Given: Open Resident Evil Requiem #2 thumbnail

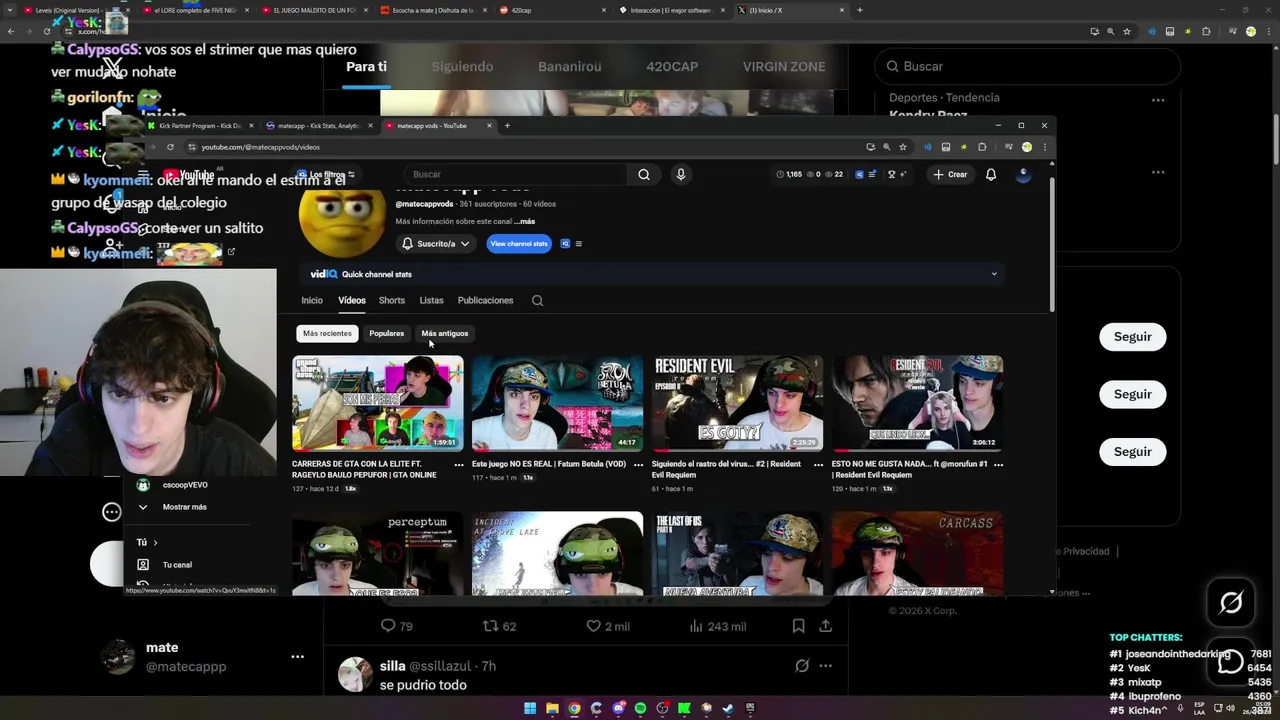Looking at the screenshot, I should 738,403.
